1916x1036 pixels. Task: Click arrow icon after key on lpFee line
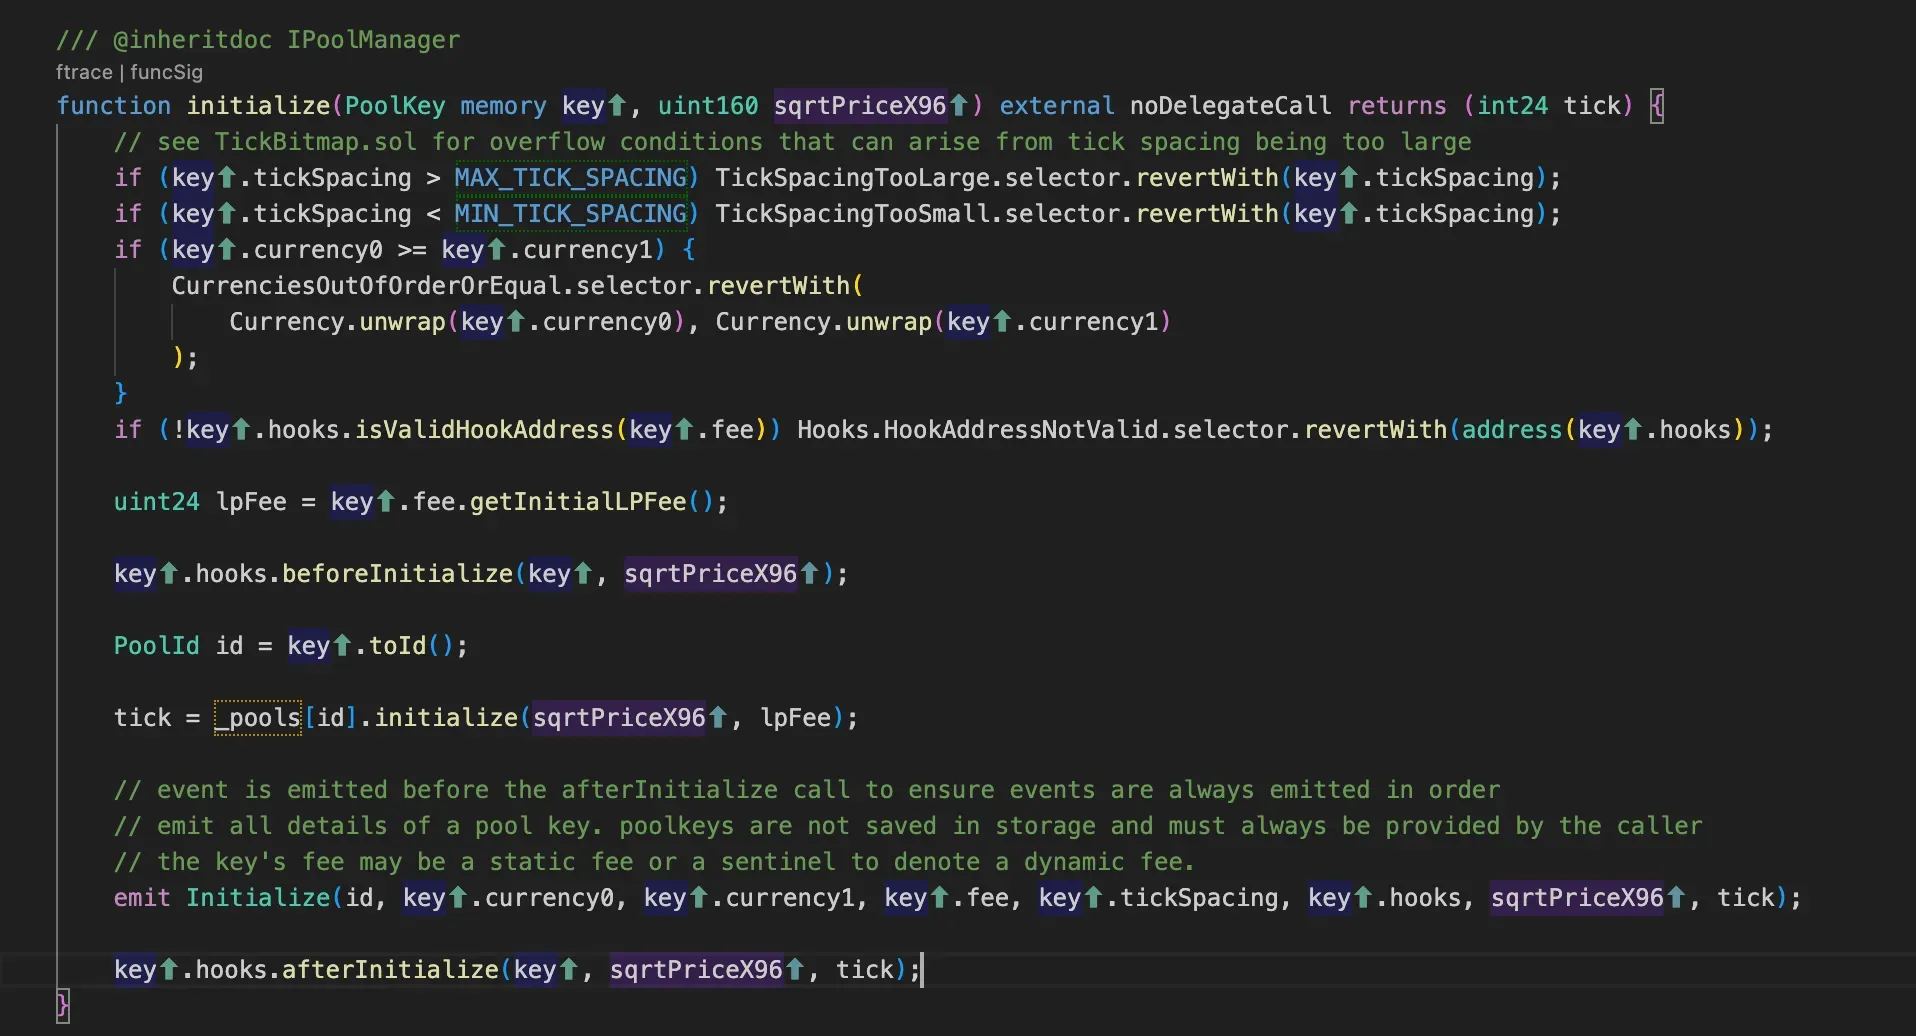[385, 501]
